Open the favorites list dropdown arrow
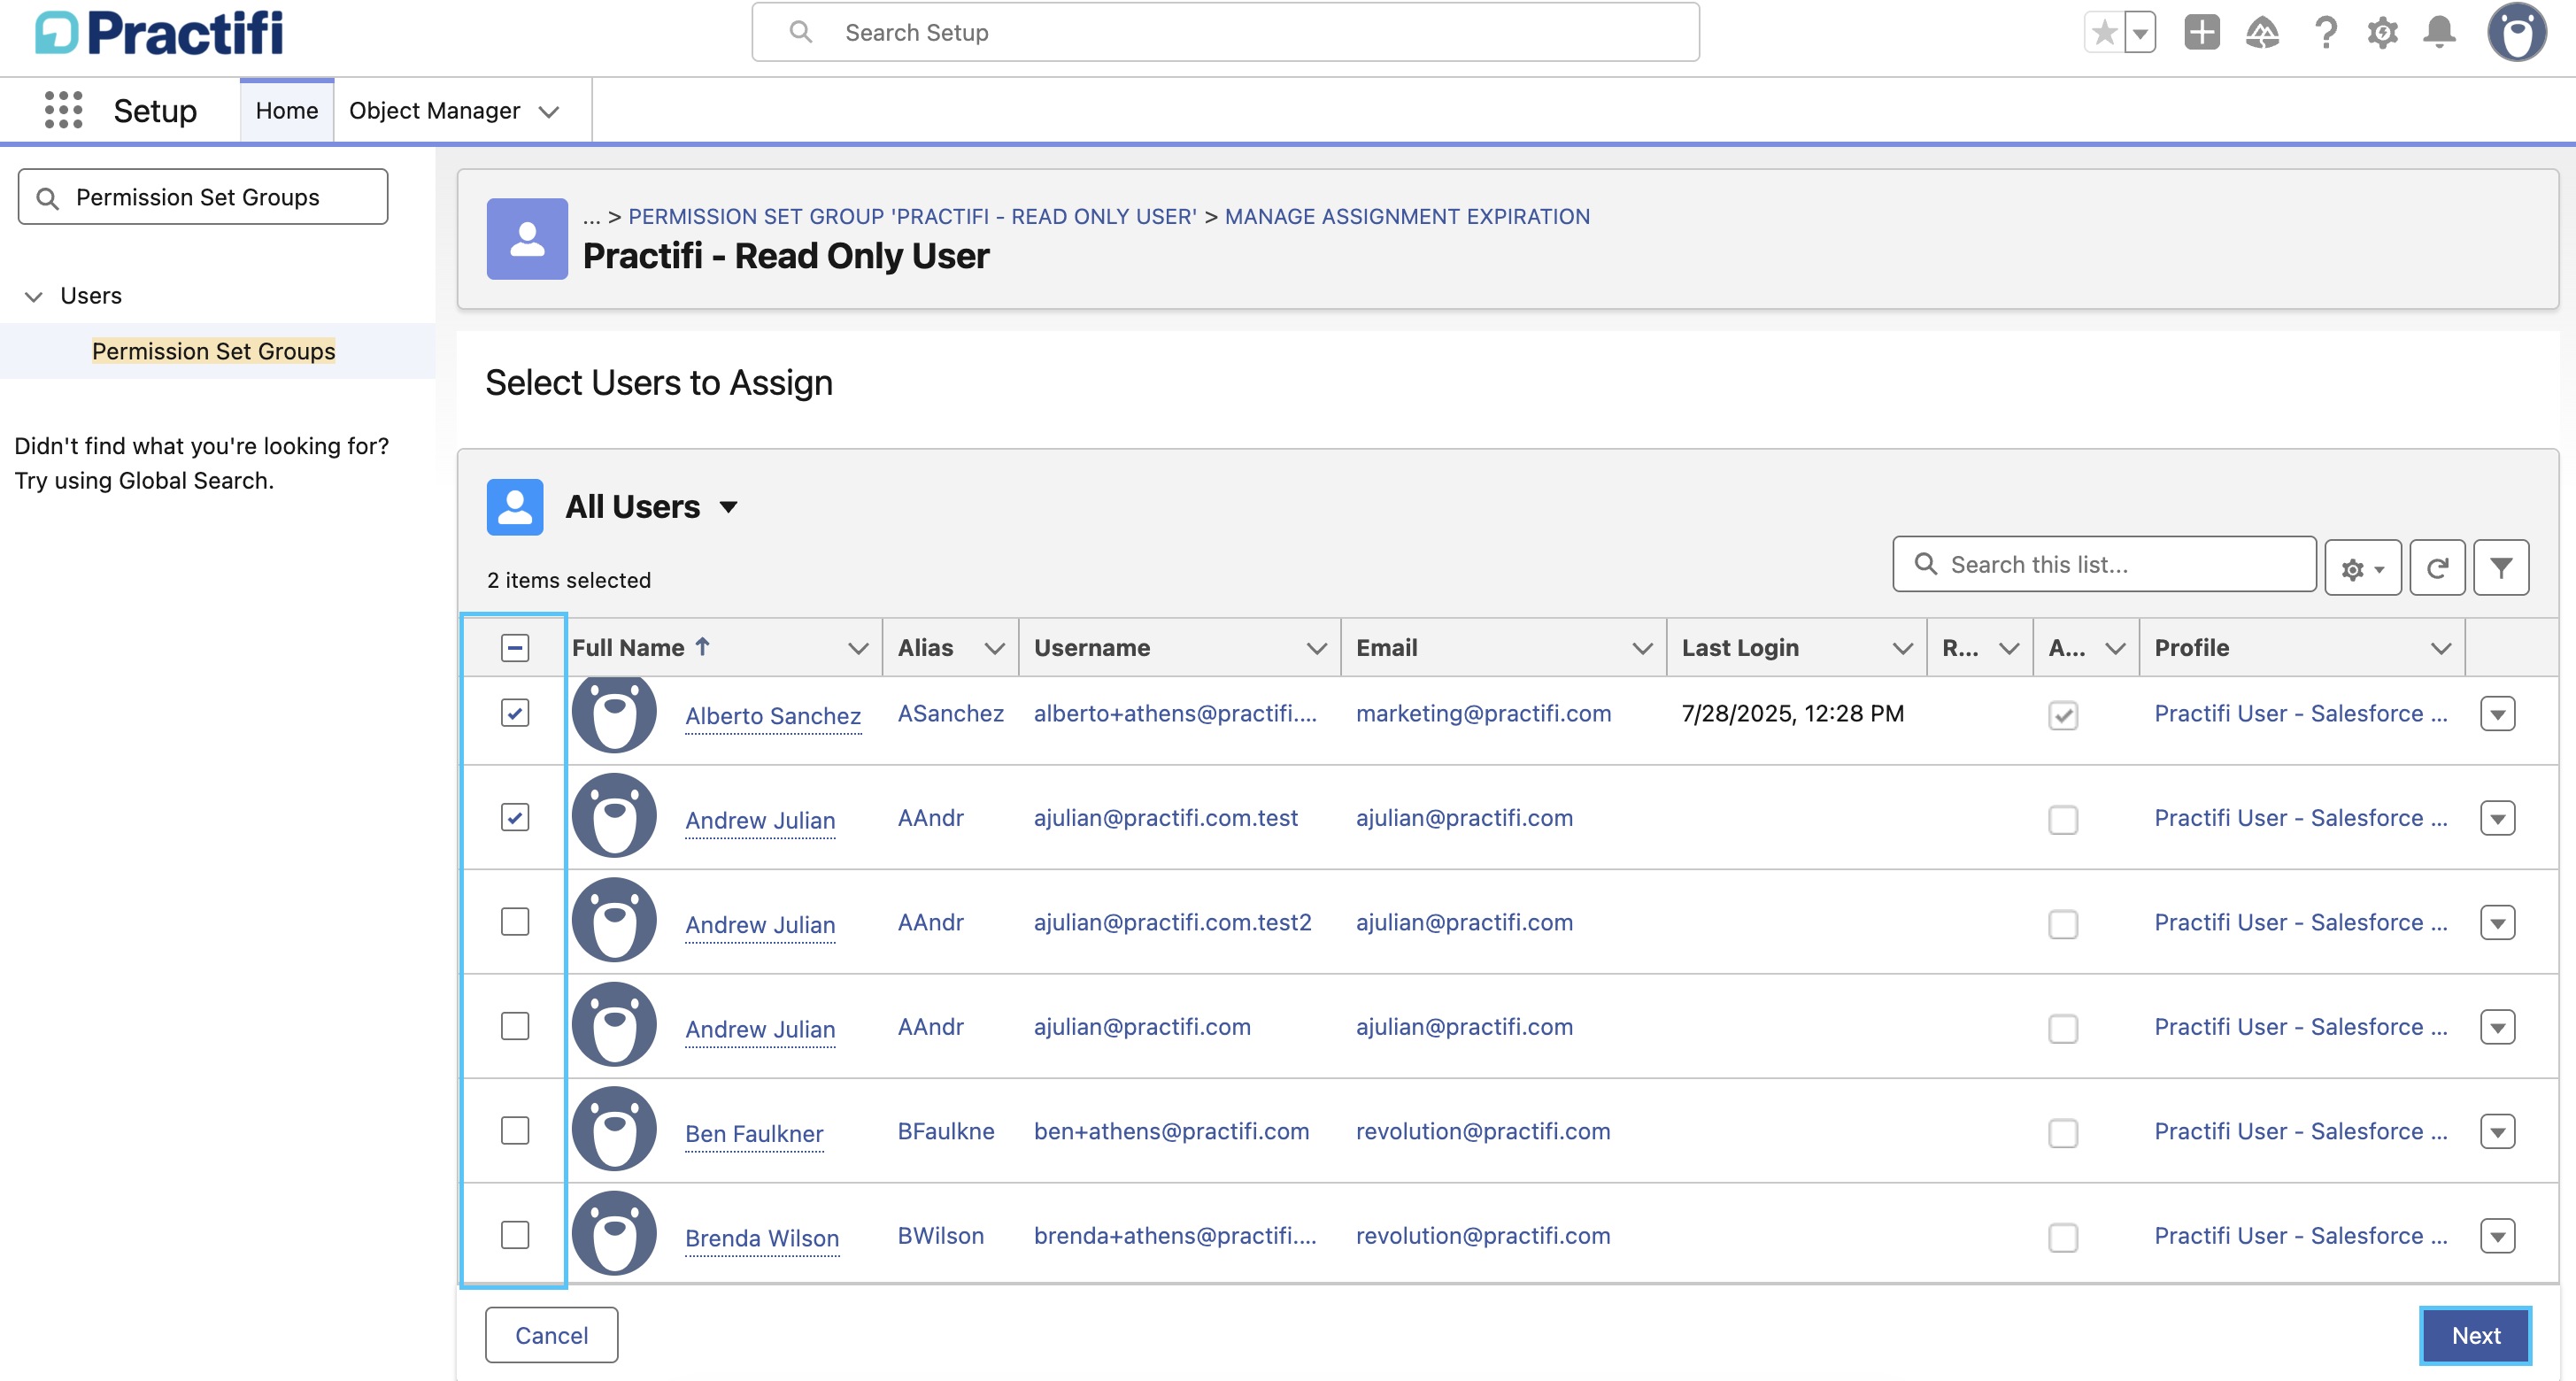The width and height of the screenshot is (2576, 1381). tap(2140, 32)
